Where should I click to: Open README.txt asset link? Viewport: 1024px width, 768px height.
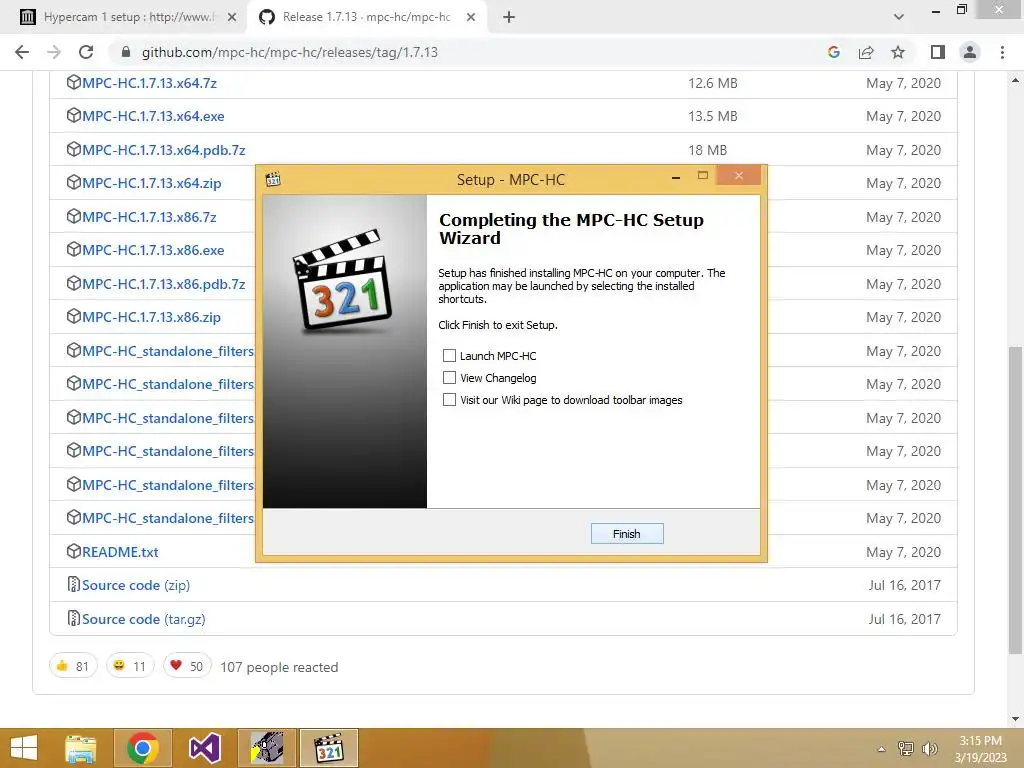coord(120,552)
